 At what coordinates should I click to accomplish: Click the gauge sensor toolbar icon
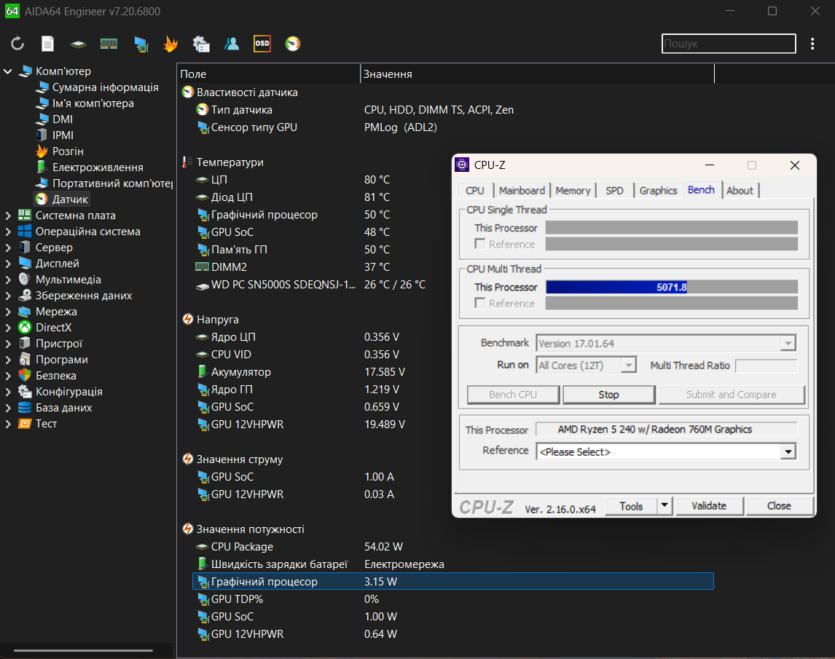tap(292, 44)
